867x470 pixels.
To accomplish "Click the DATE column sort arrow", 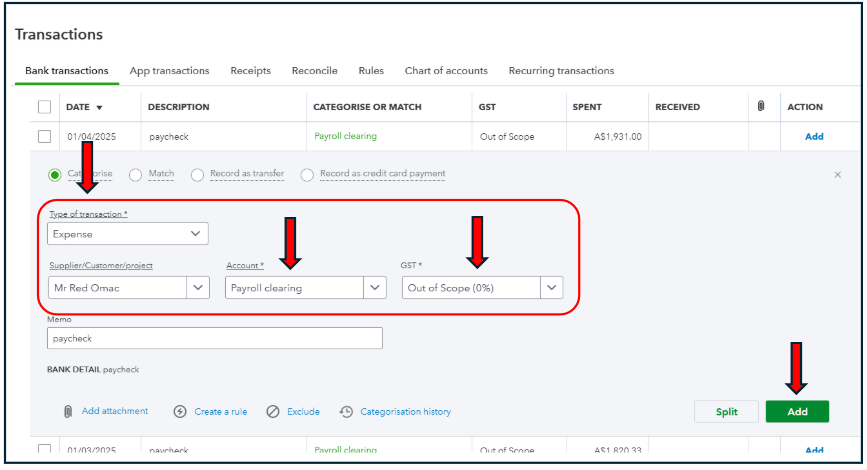I will coord(100,107).
